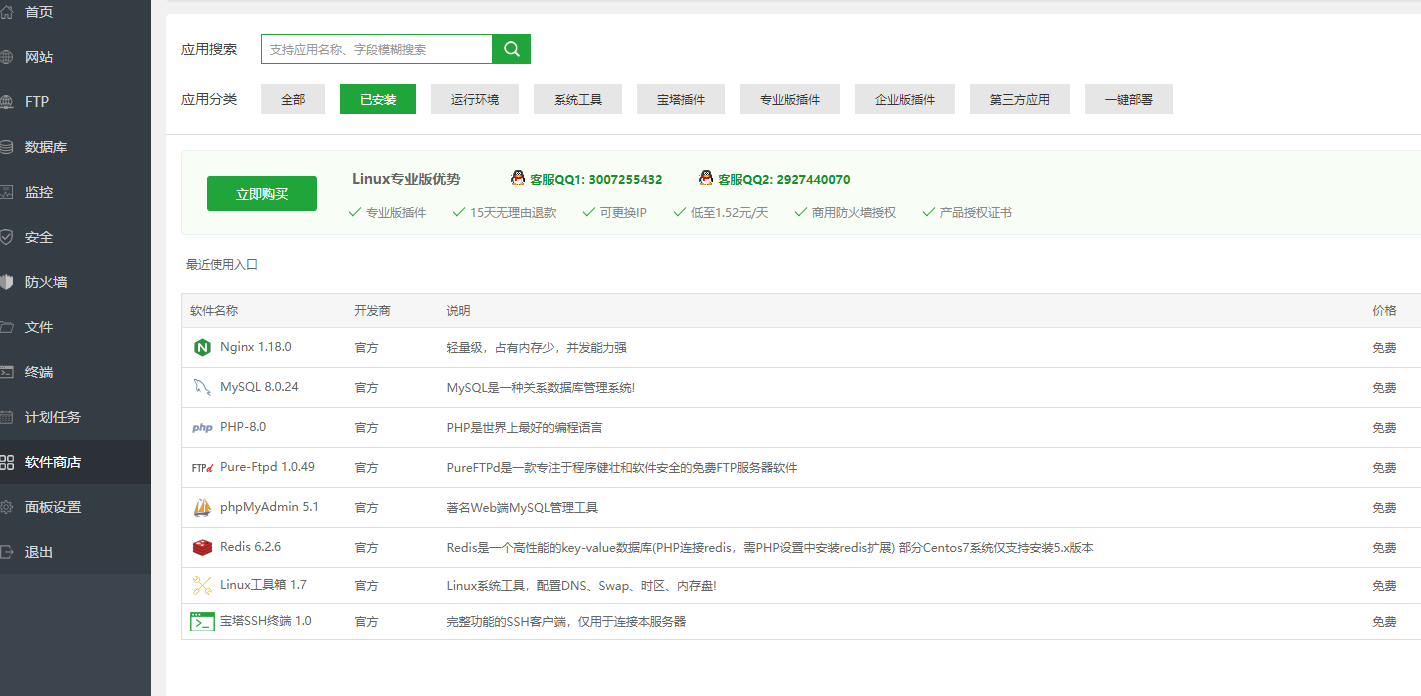The height and width of the screenshot is (696, 1421).
Task: Switch to the 系统工具 category
Action: coord(578,99)
